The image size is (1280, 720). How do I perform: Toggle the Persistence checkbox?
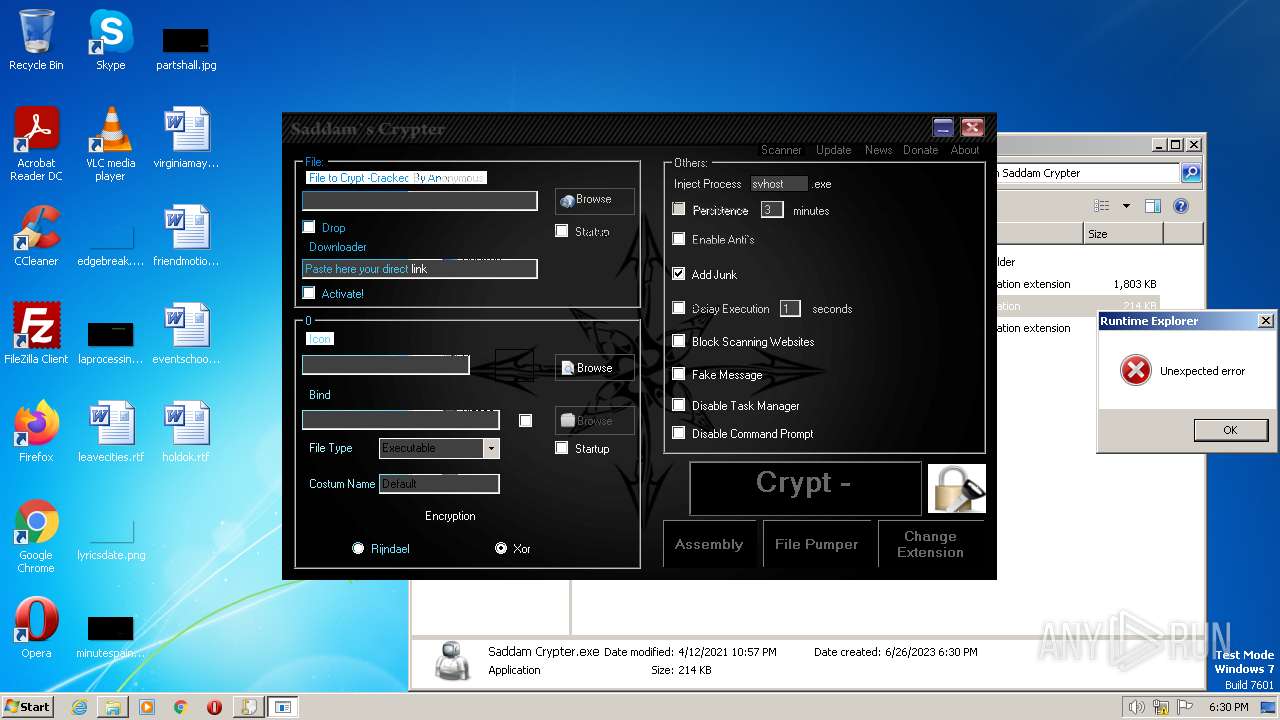pos(679,209)
